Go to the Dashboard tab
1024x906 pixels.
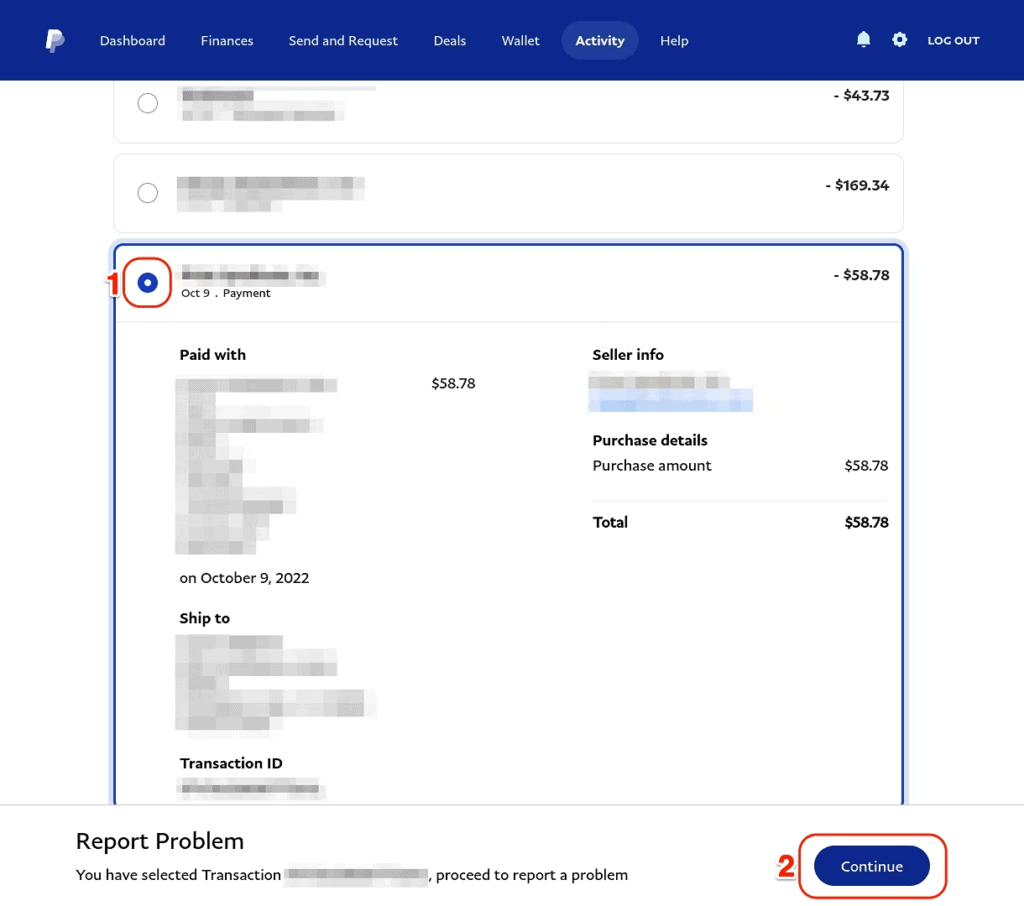(x=132, y=41)
